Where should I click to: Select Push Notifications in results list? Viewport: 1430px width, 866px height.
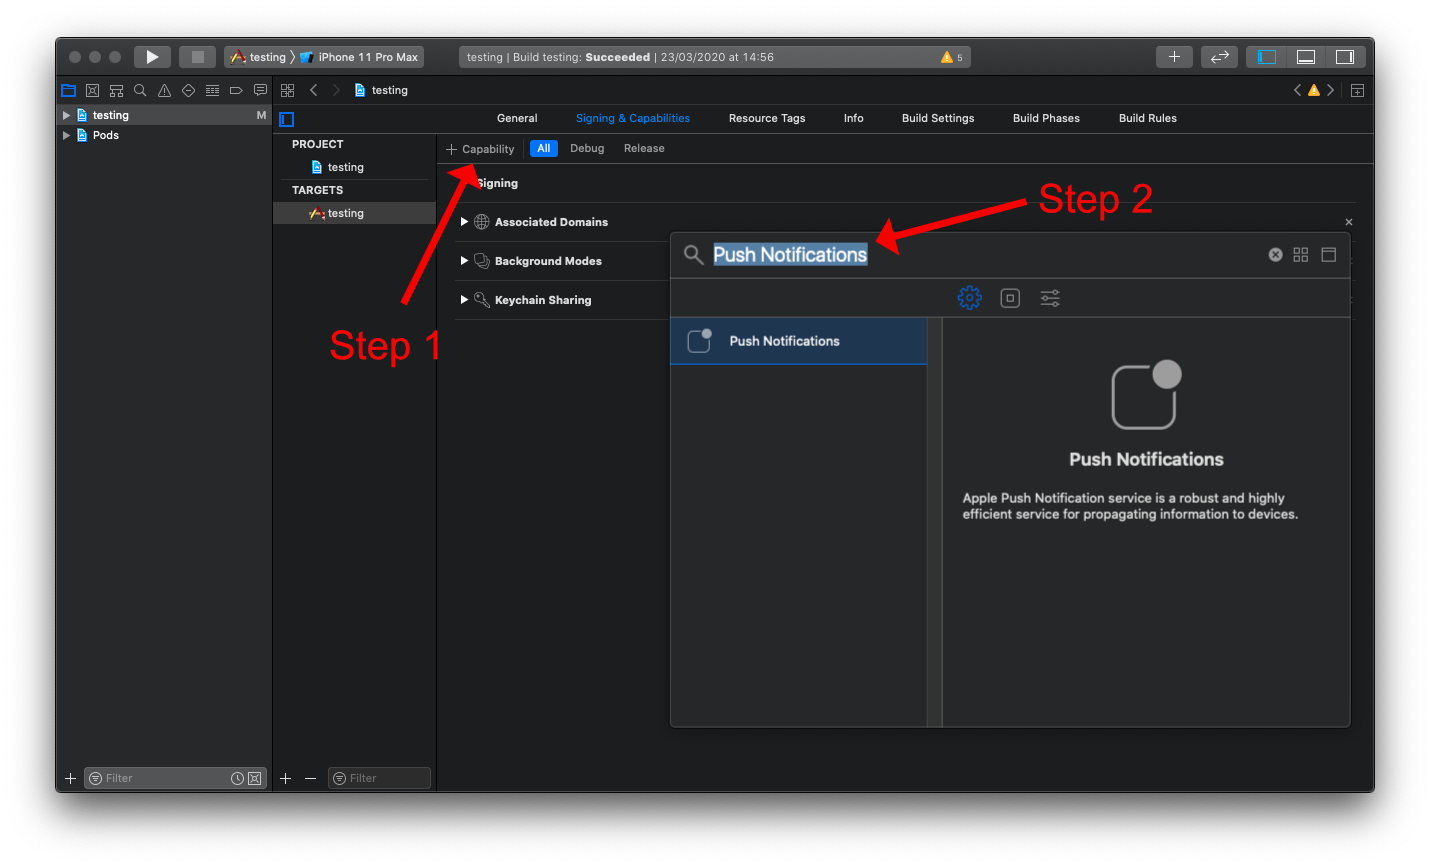pos(799,341)
